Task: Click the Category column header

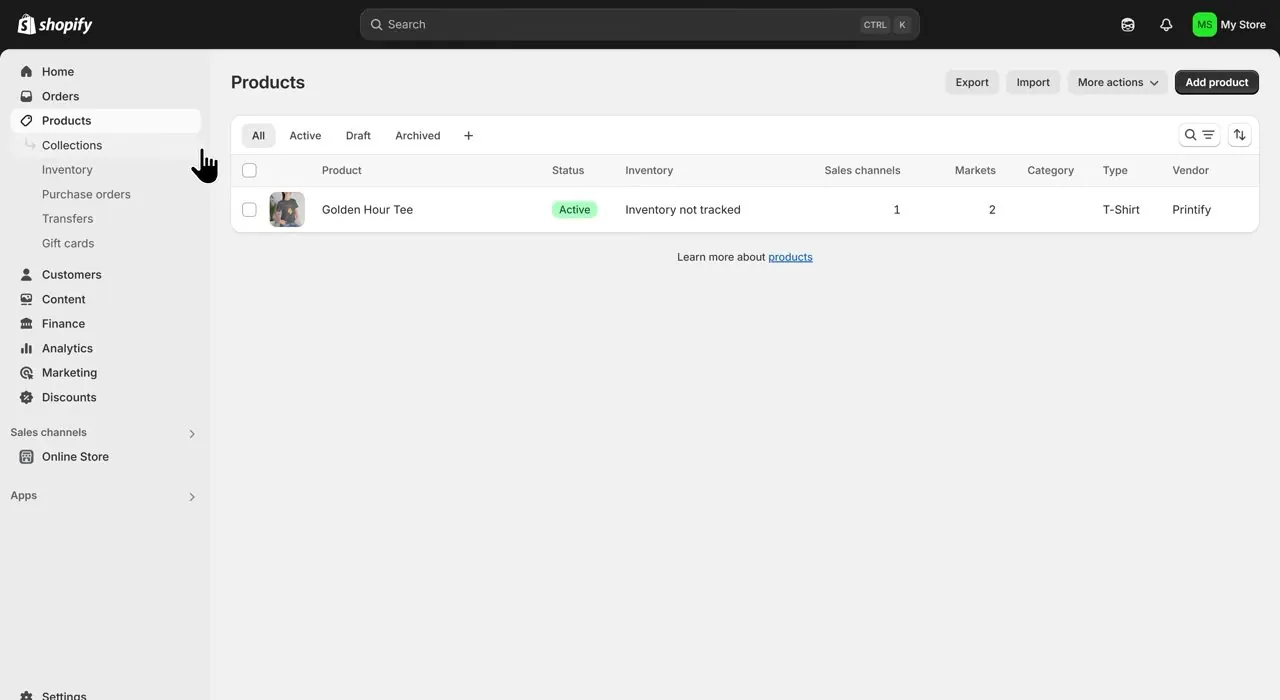Action: [1050, 170]
